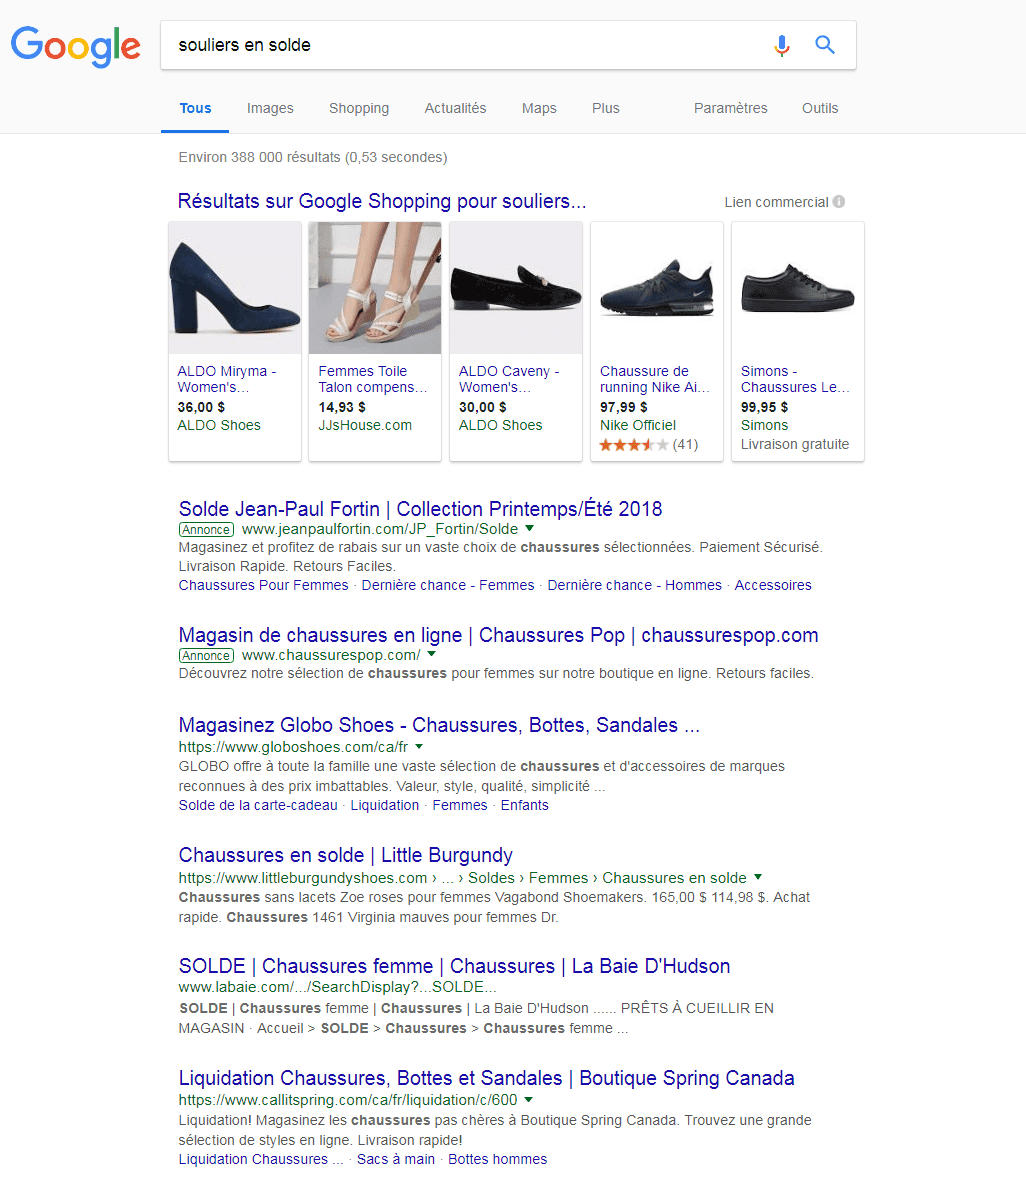The image size is (1026, 1194).
Task: Open the Paramètres menu
Action: [x=730, y=108]
